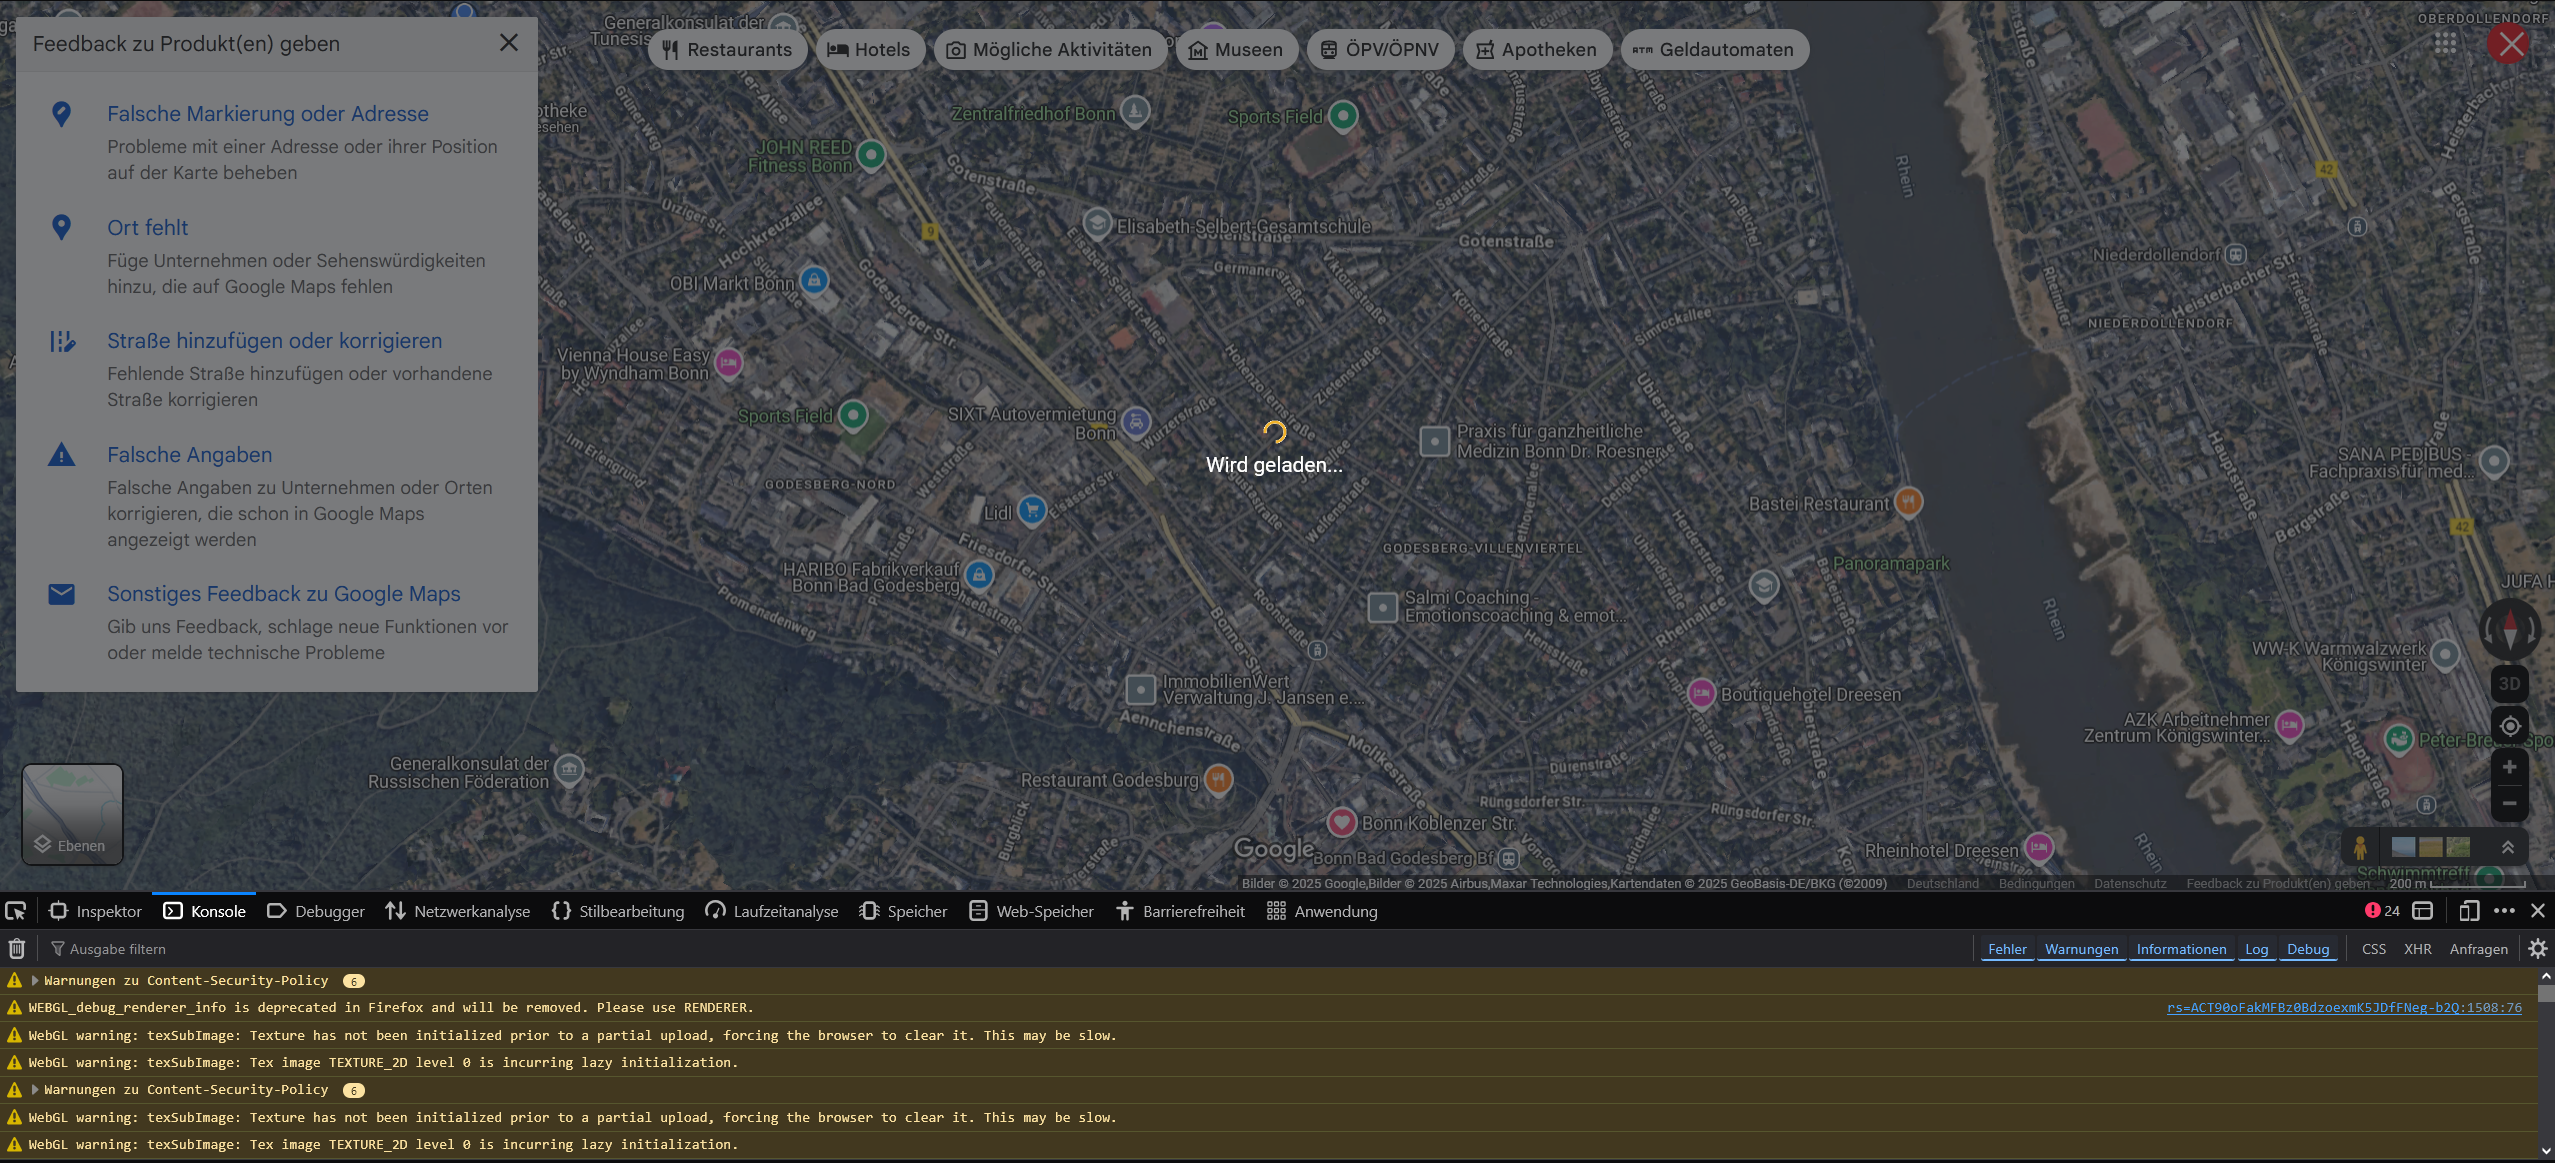Screen dimensions: 2555x1163
Task: Close the Feedback zu Produkt(en) geben dialog
Action: pyautogui.click(x=509, y=43)
